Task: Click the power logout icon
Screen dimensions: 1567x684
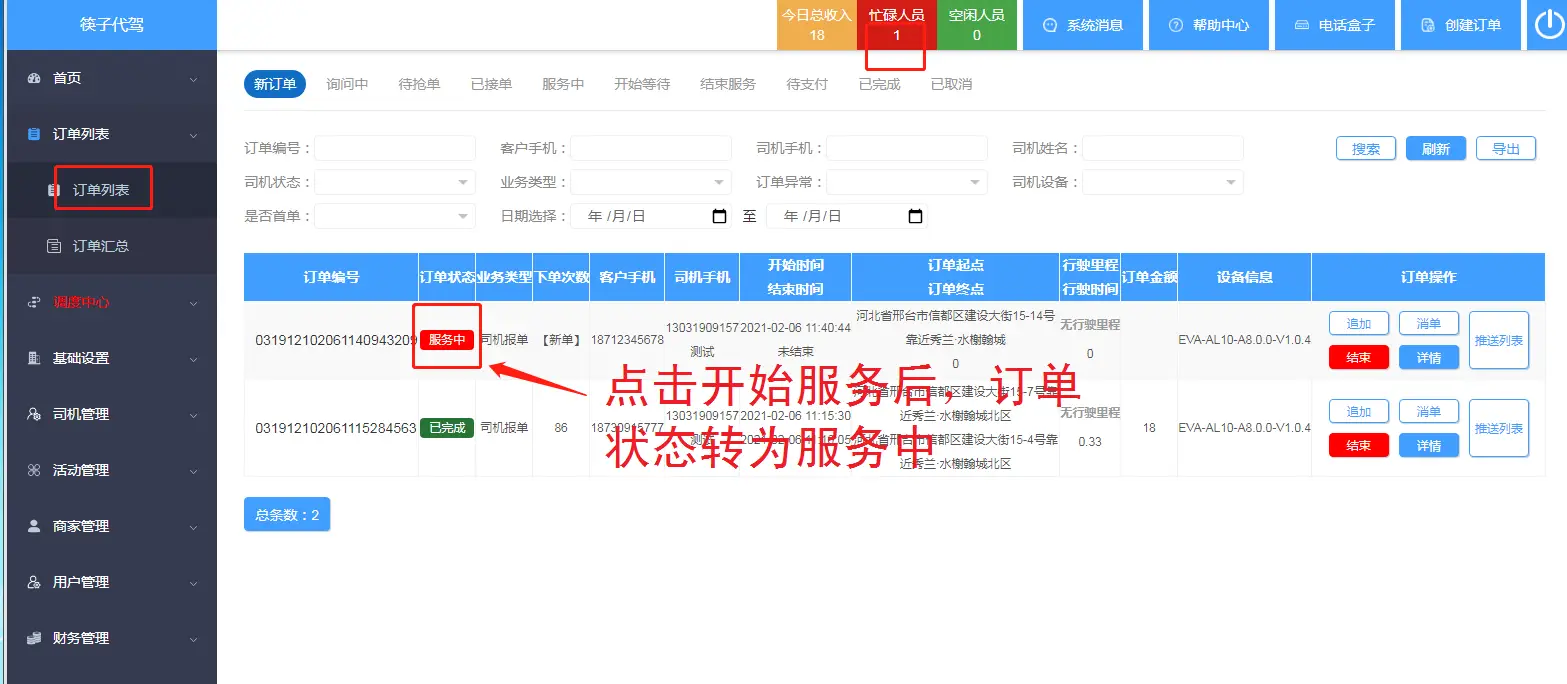Action: (x=1548, y=25)
